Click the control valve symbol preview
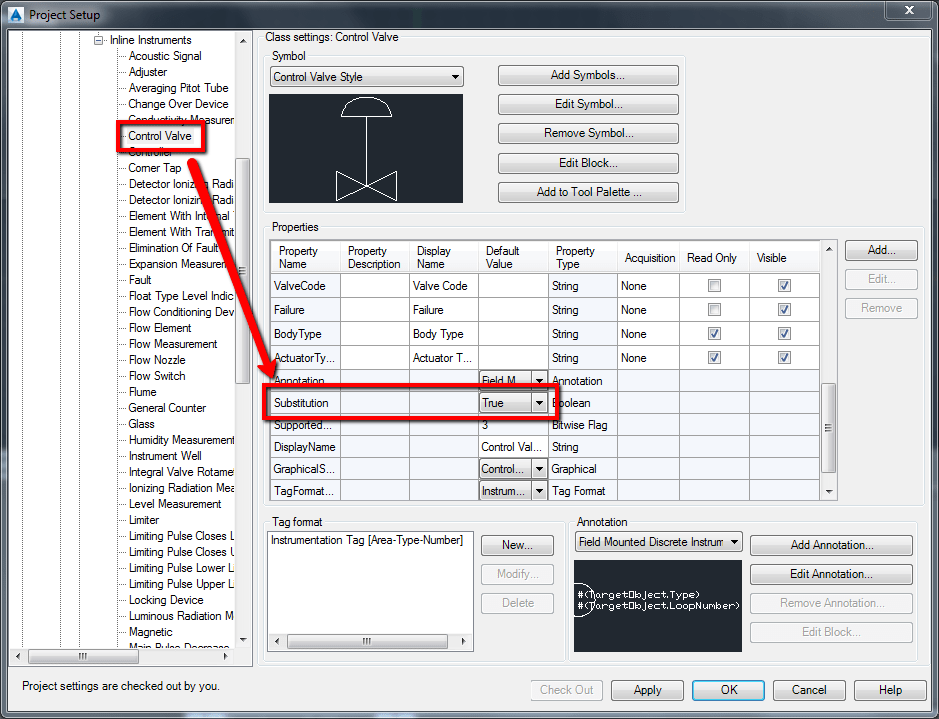Viewport: 939px width, 719px height. click(x=366, y=148)
